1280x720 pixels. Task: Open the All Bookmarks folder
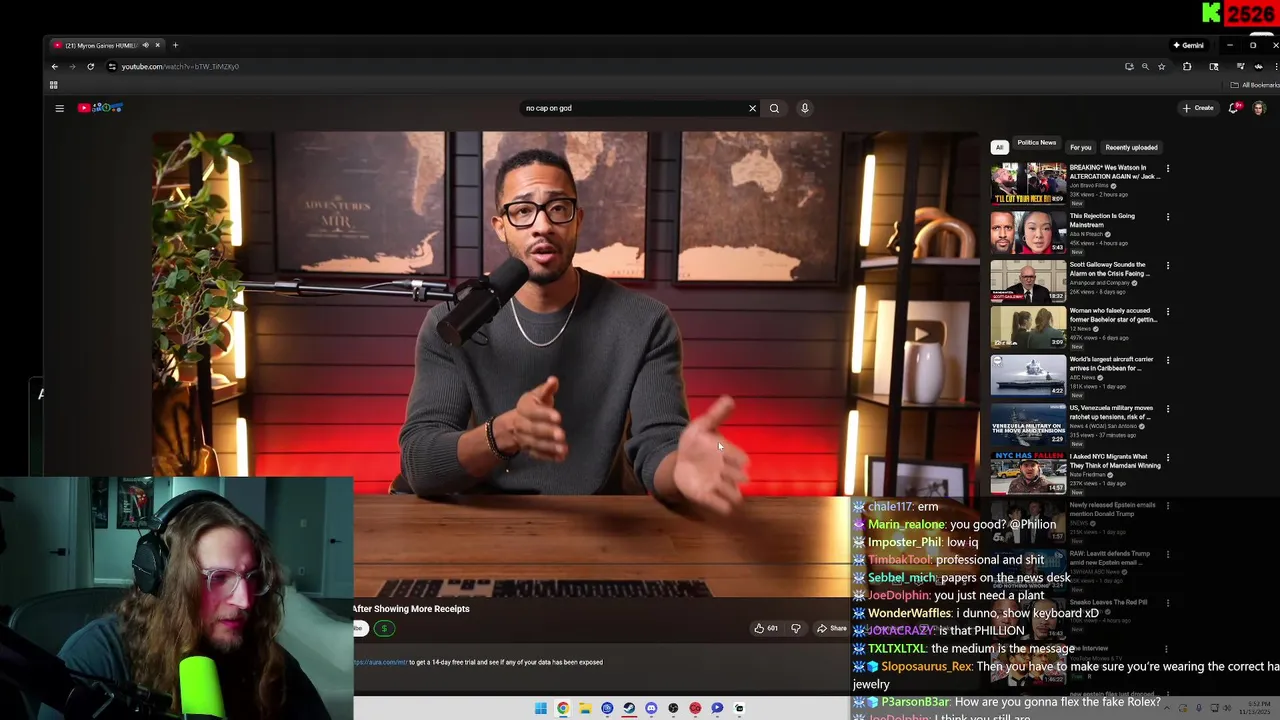(1255, 85)
